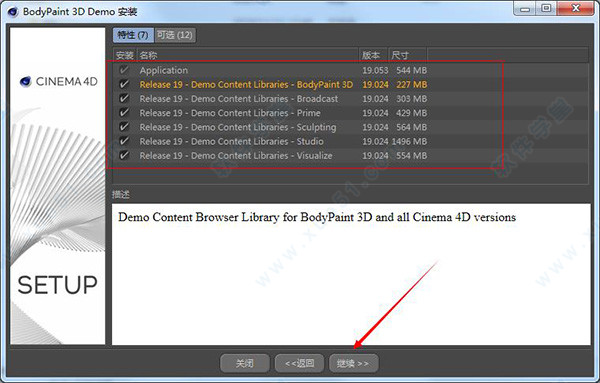This screenshot has height=383, width=600.
Task: Select the Prime library row name
Action: tap(230, 113)
